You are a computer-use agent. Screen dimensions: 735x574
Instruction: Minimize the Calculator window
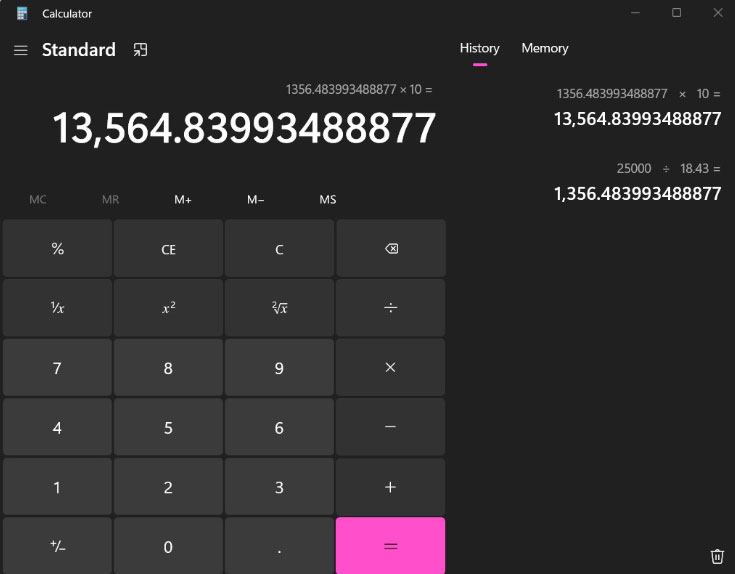pos(635,13)
